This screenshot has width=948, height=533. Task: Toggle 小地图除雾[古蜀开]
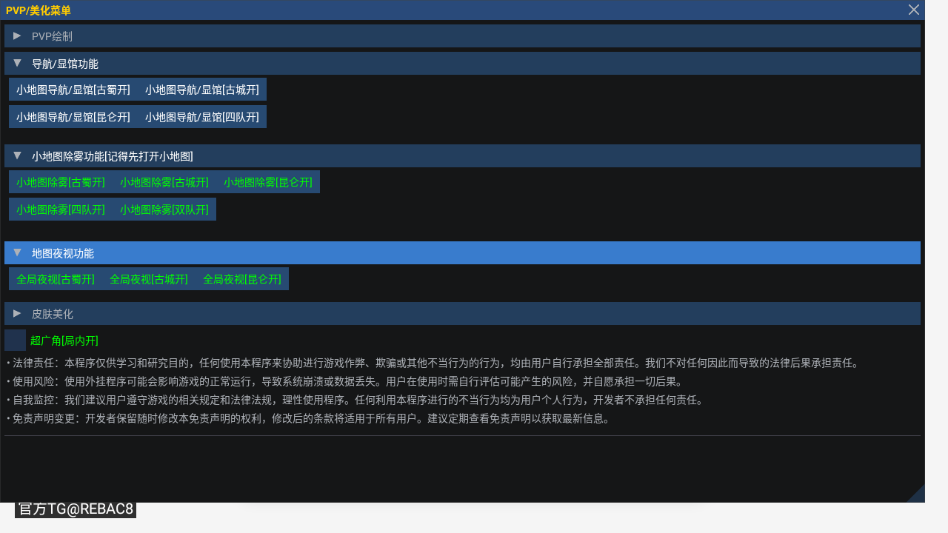point(60,182)
